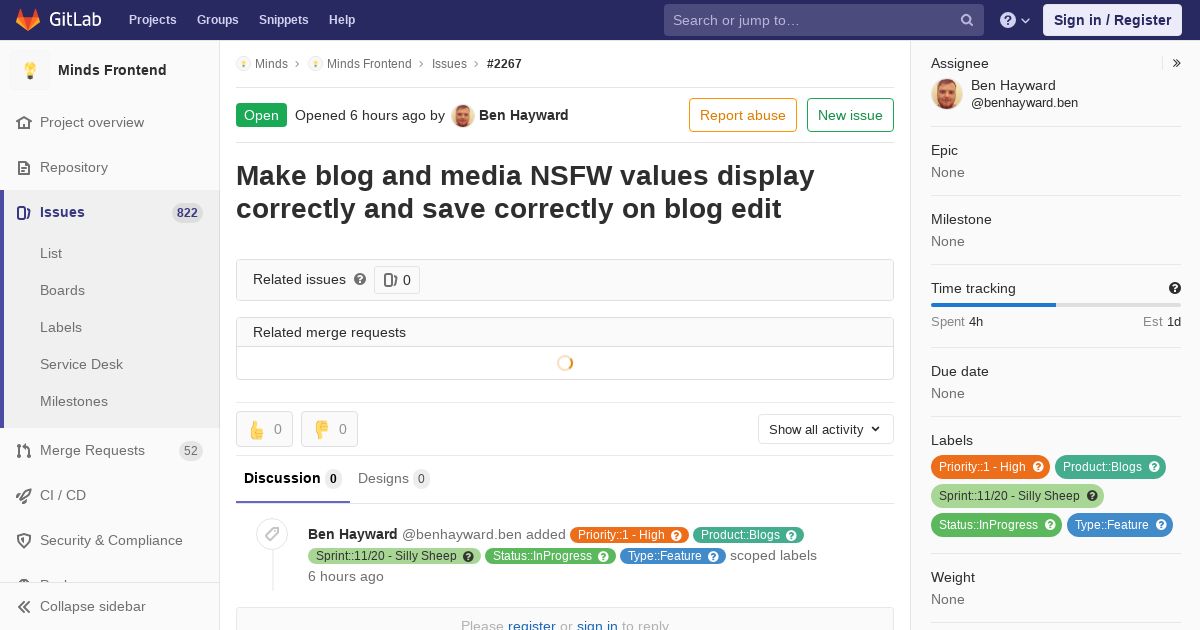Viewport: 1200px width, 630px height.
Task: Click the related issues count badge
Action: [397, 280]
